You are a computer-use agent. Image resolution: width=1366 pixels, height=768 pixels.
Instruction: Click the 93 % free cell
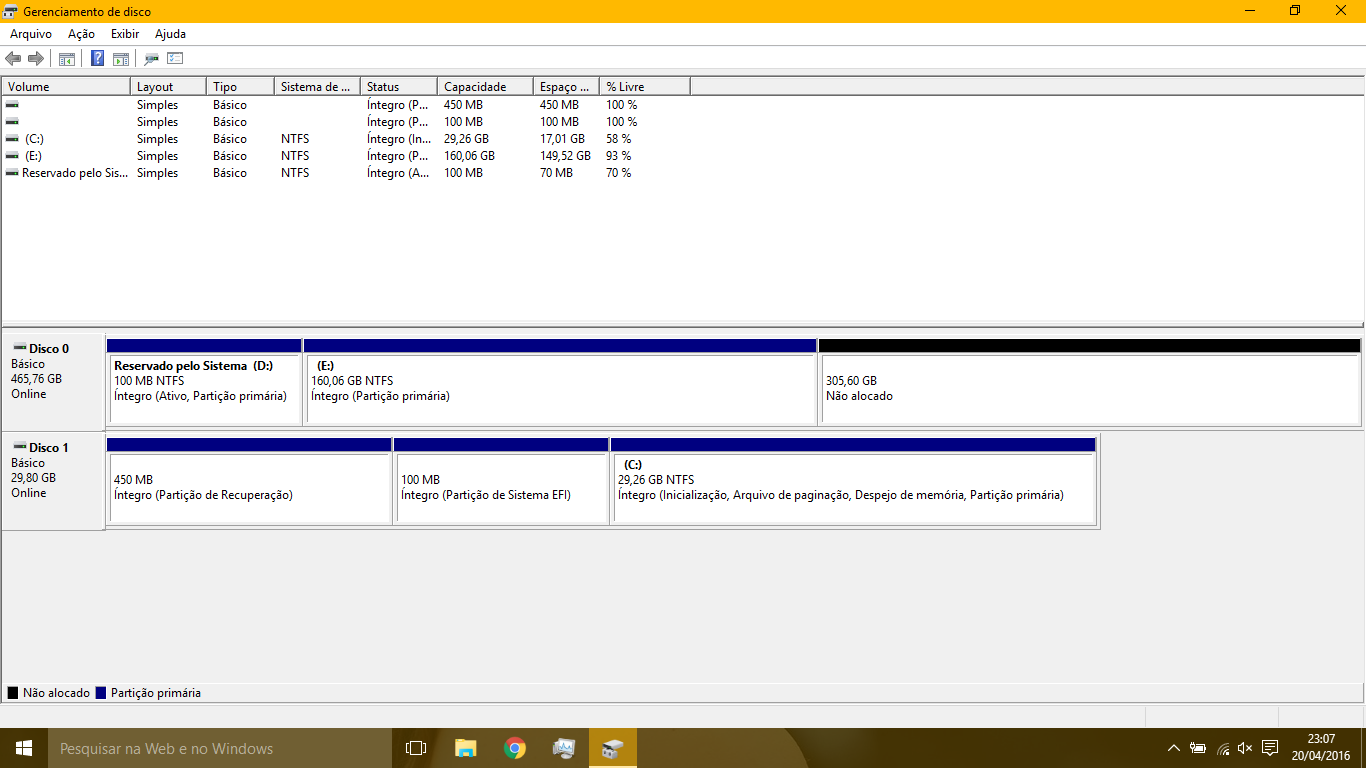coord(619,156)
